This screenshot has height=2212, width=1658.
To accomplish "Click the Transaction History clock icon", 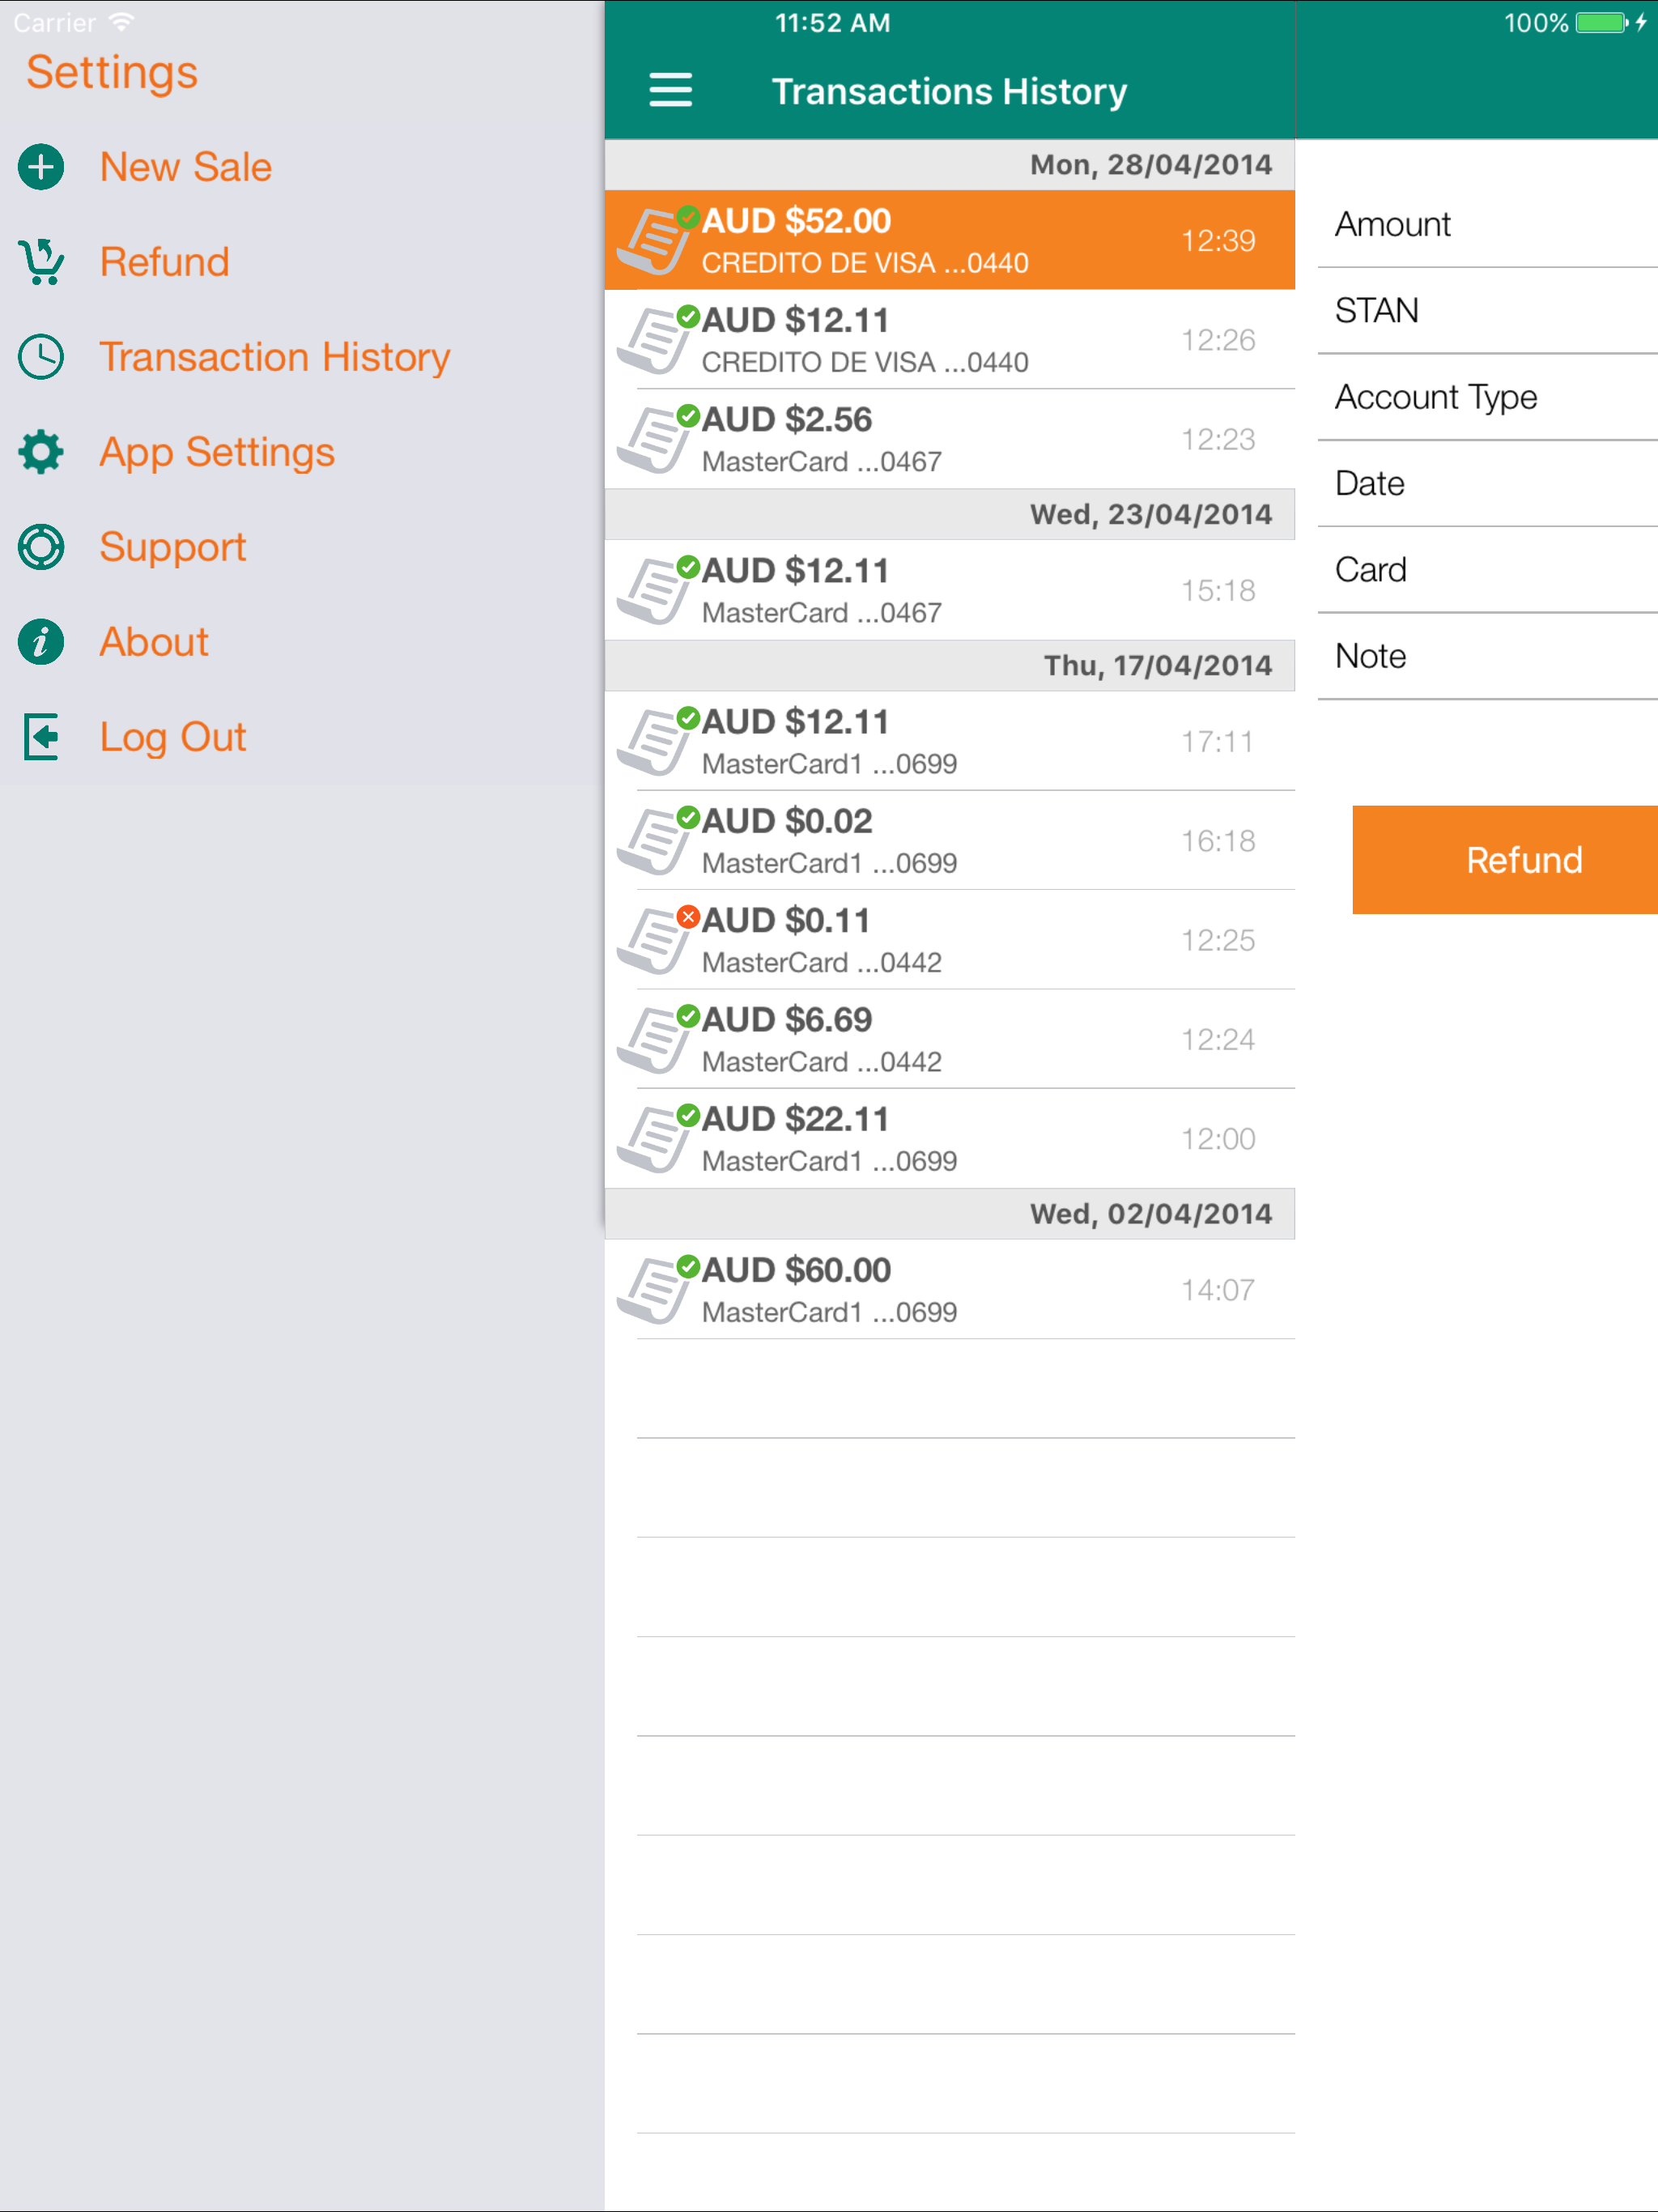I will point(41,357).
